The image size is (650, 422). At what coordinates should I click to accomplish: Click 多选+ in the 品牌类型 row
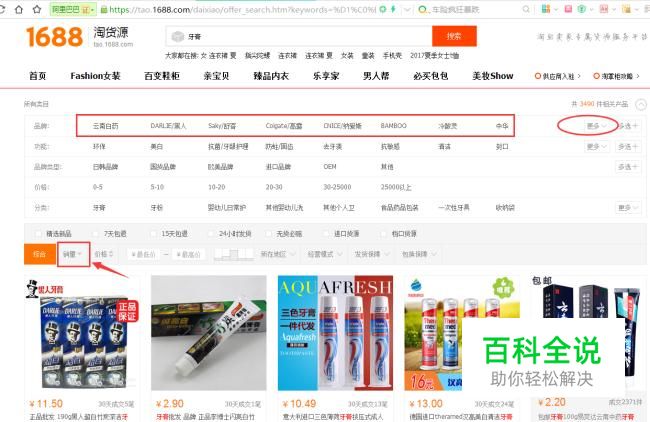point(628,167)
